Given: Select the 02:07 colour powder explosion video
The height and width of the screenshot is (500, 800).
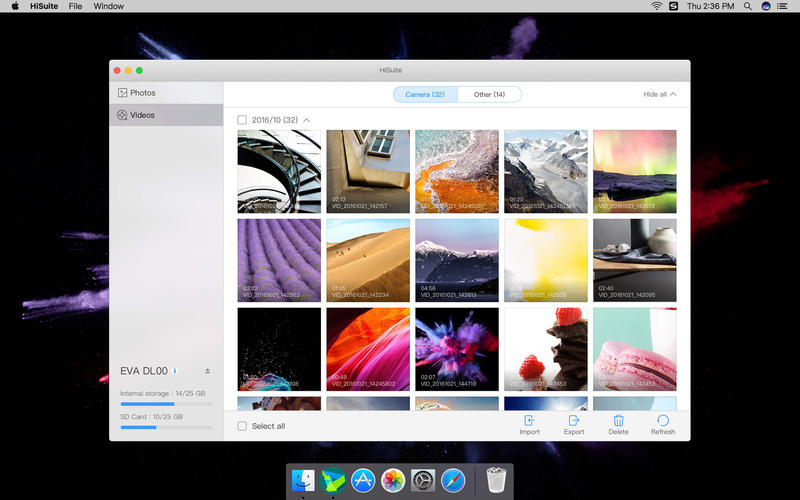Looking at the screenshot, I should 457,349.
